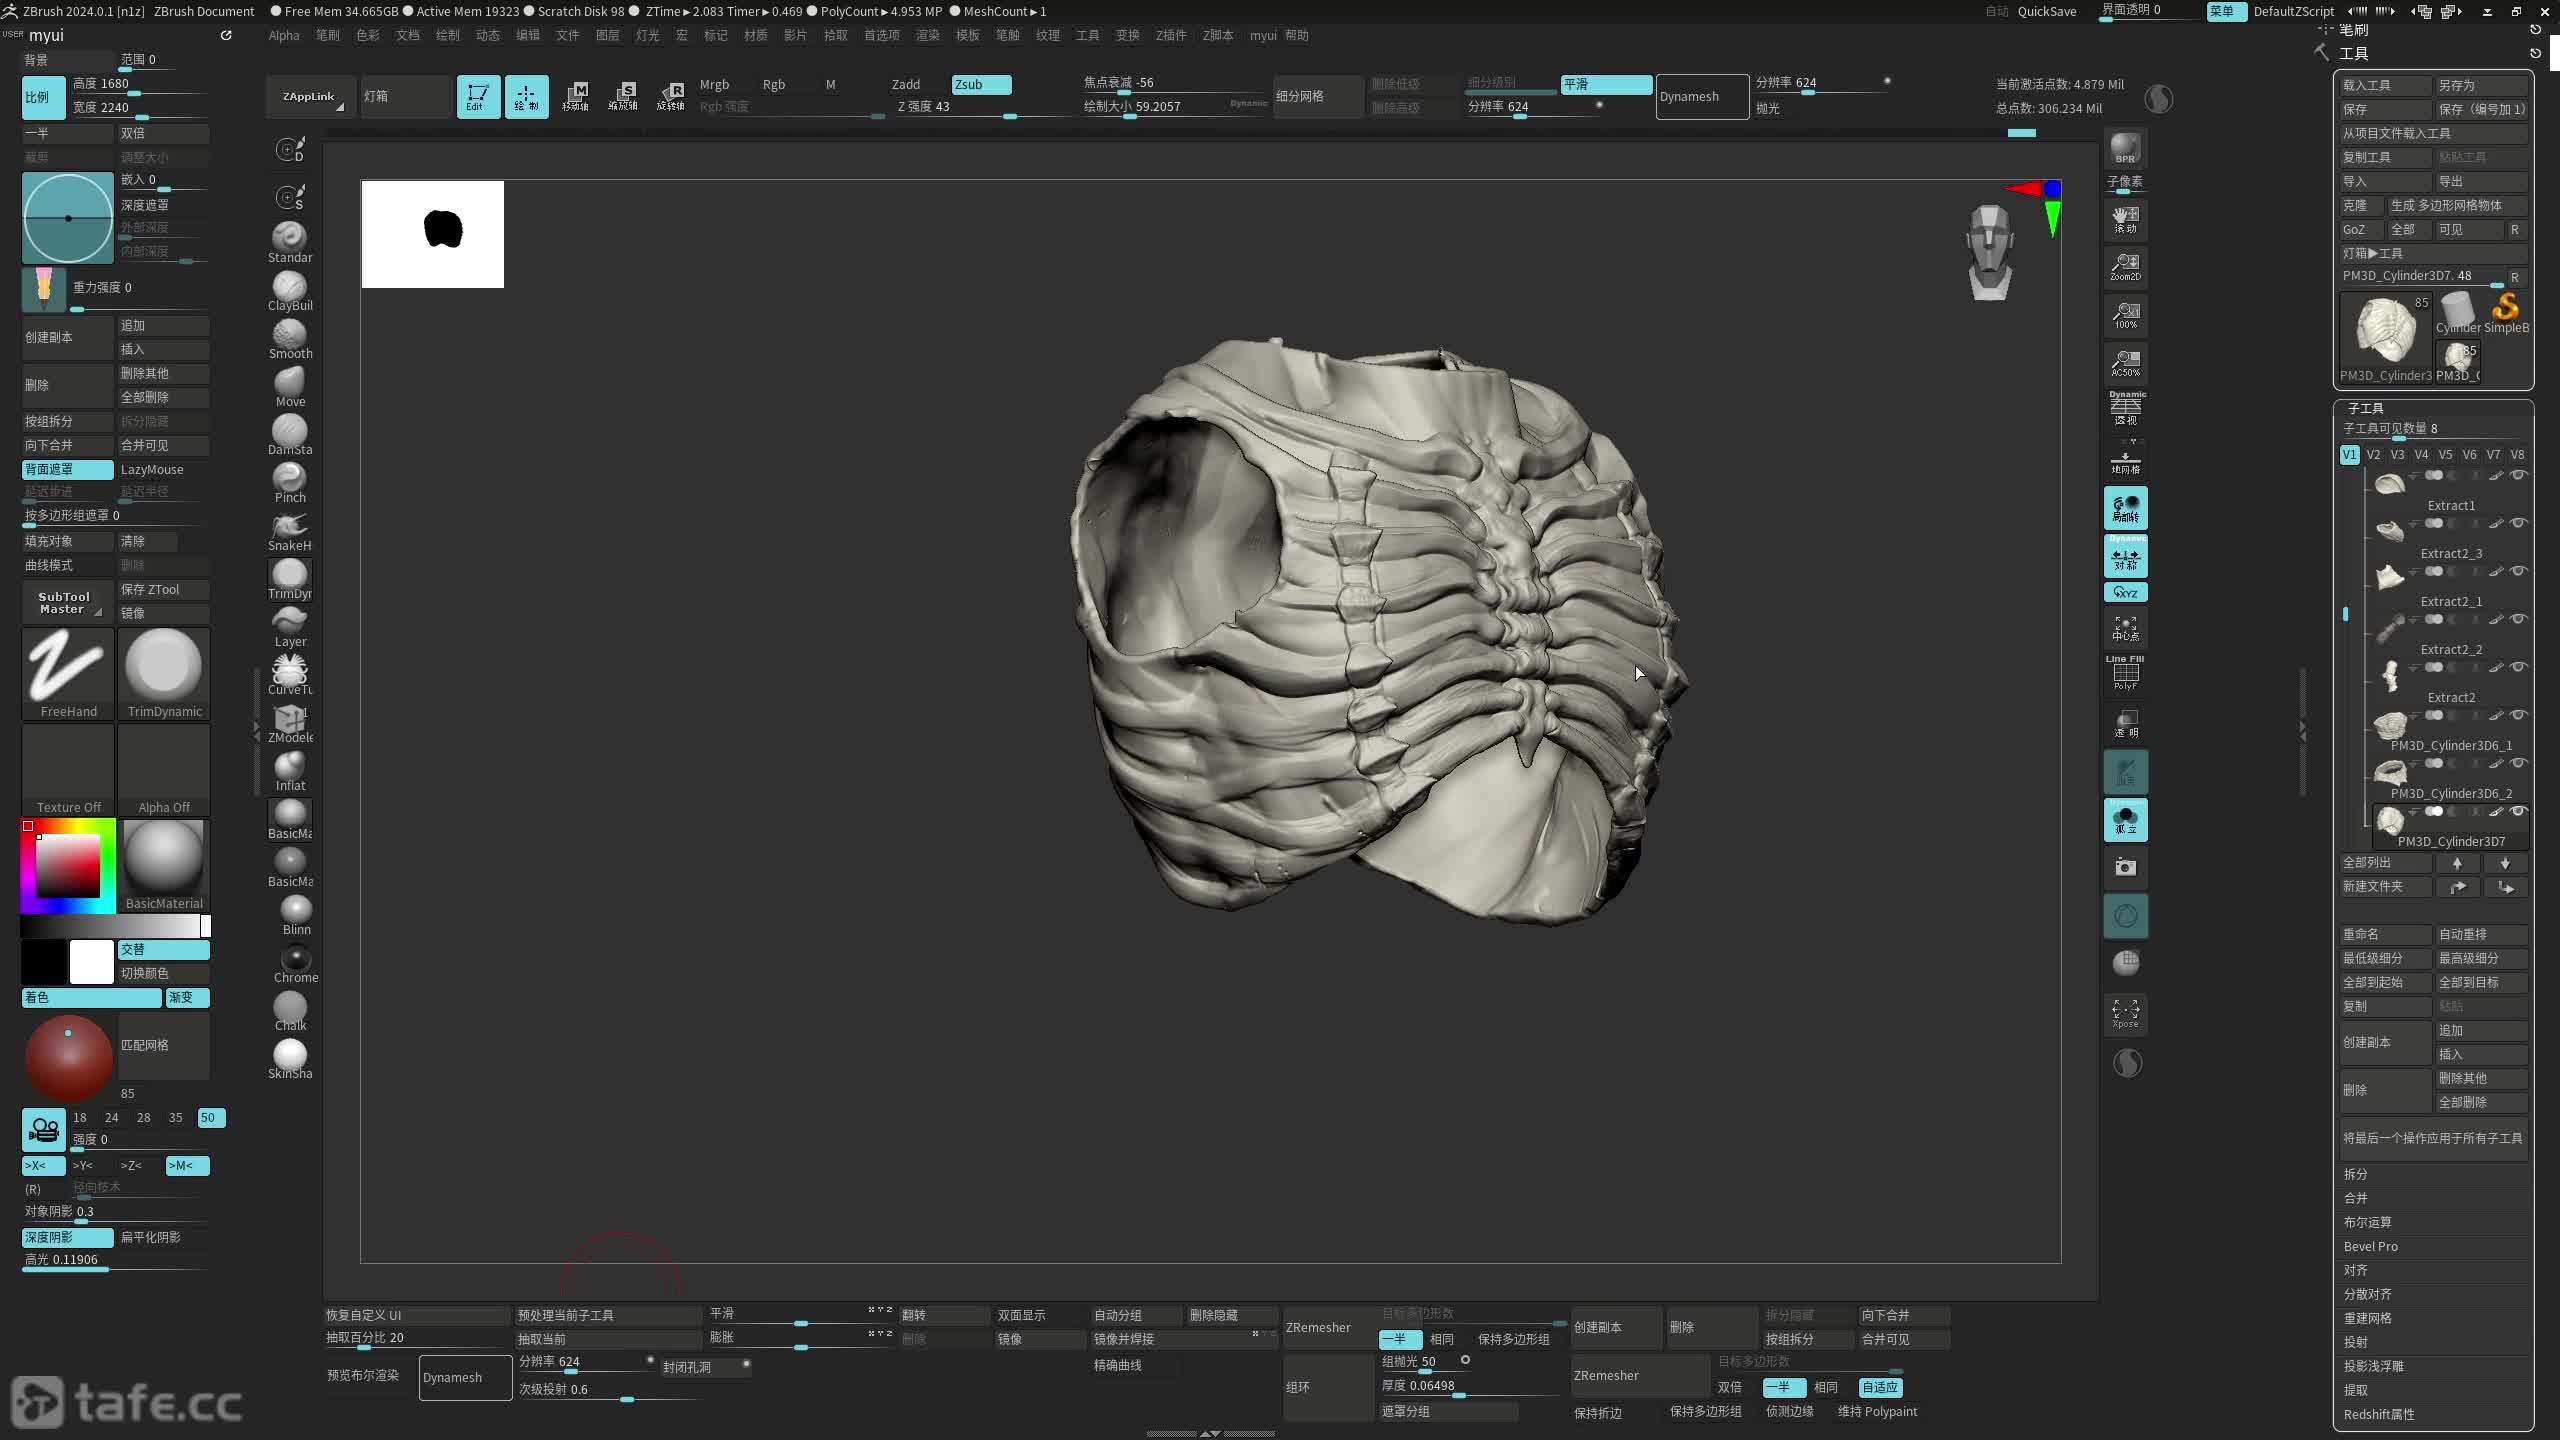
Task: Select the Inflat brush
Action: (289, 768)
